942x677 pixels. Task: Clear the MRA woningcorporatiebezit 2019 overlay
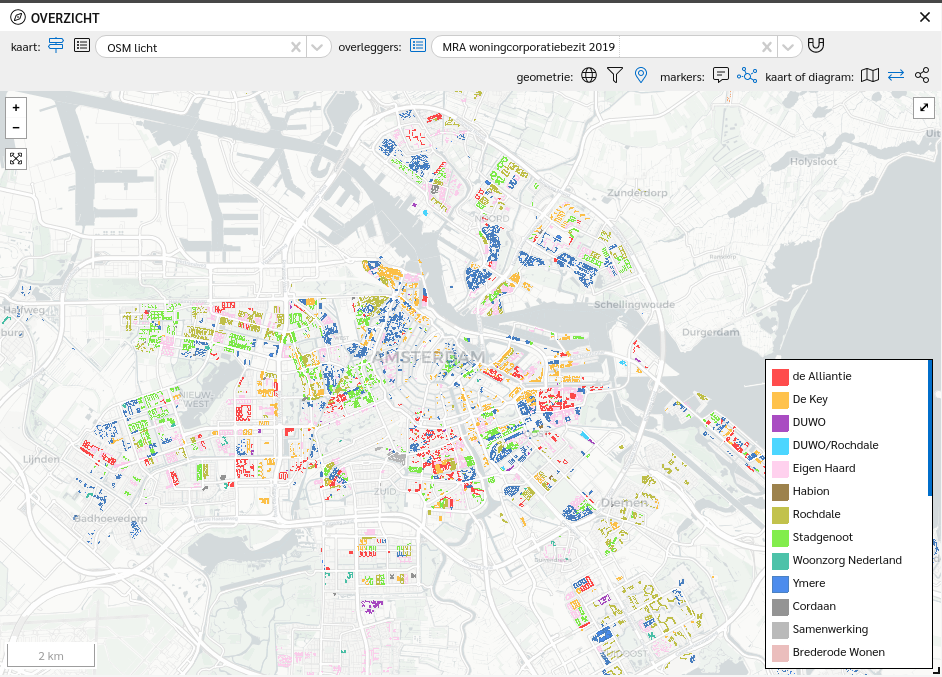click(766, 47)
